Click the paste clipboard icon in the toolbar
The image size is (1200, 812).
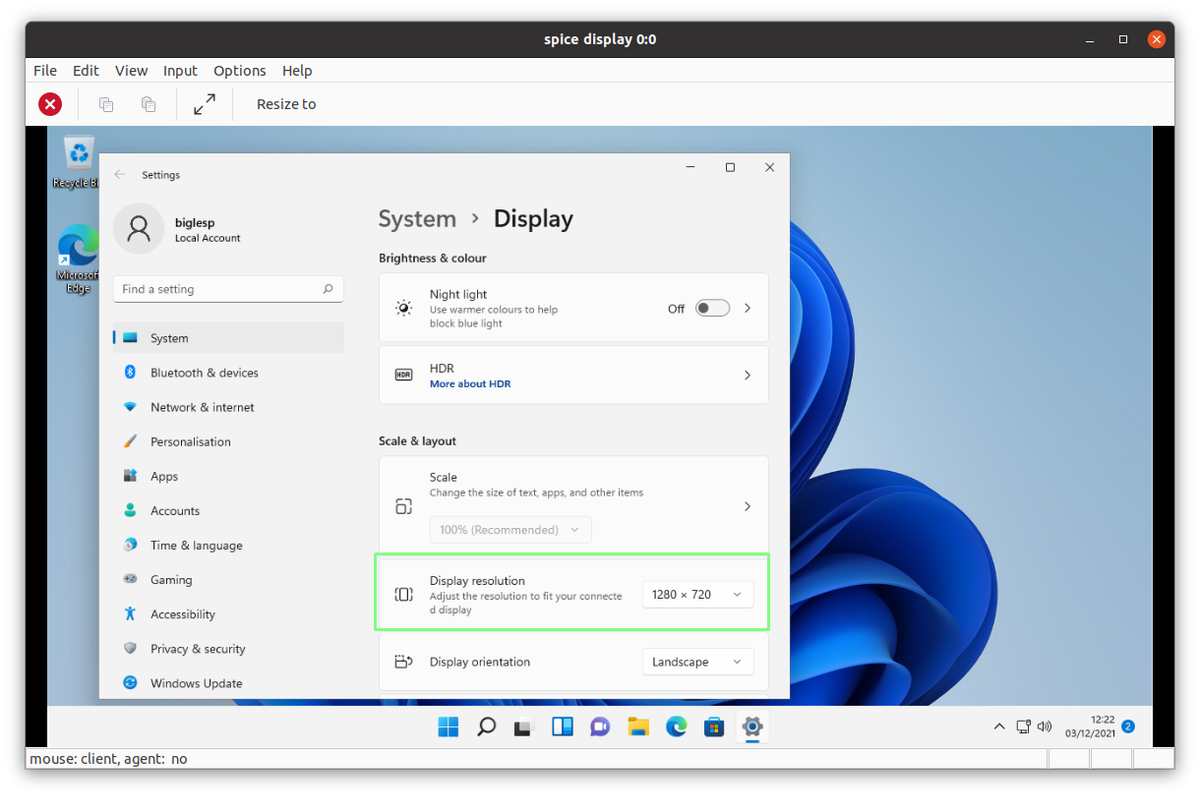pyautogui.click(x=148, y=103)
